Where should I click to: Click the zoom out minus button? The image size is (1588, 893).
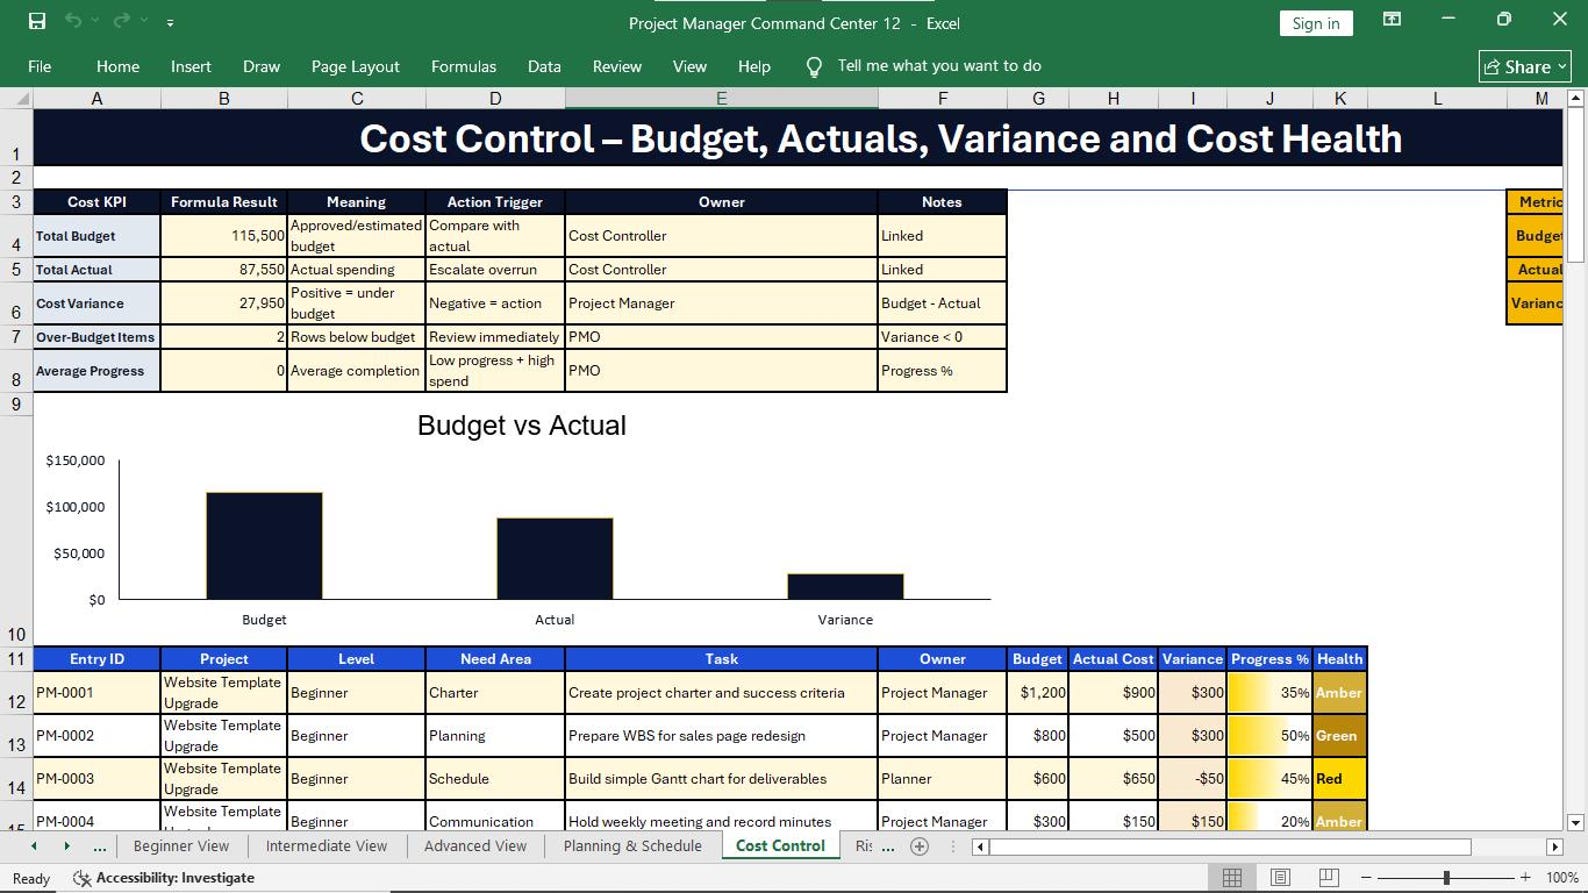(x=1366, y=877)
